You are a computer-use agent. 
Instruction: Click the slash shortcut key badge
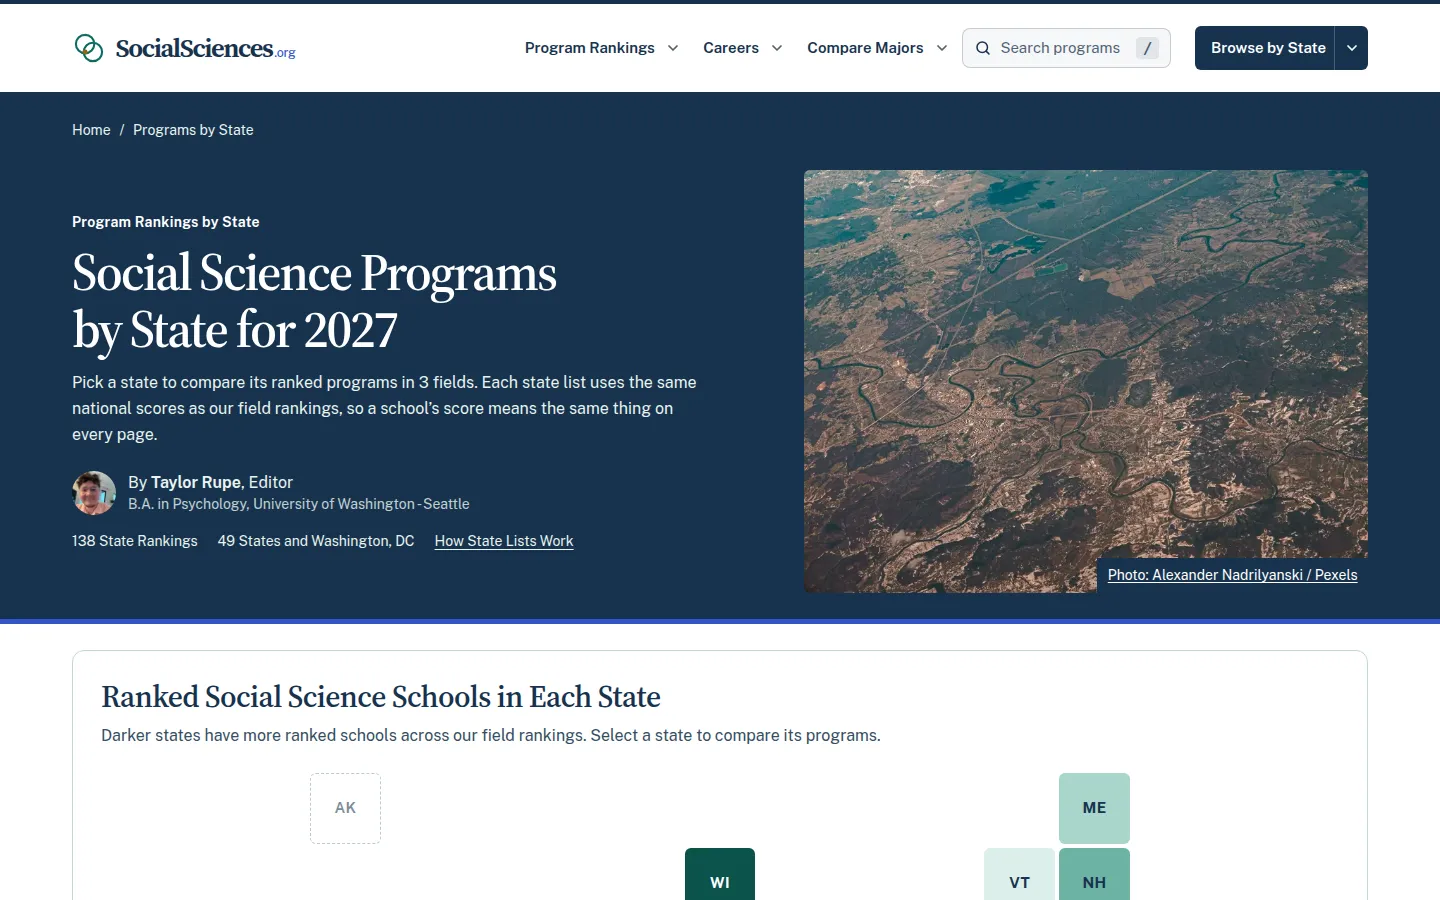pos(1147,48)
